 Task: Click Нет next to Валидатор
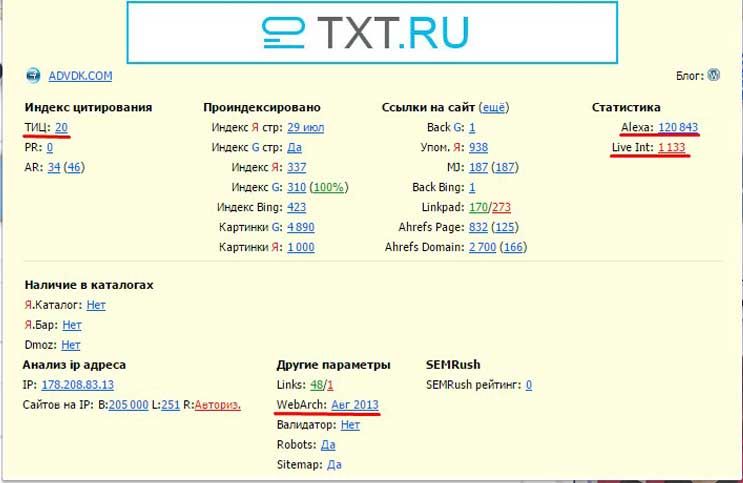350,425
